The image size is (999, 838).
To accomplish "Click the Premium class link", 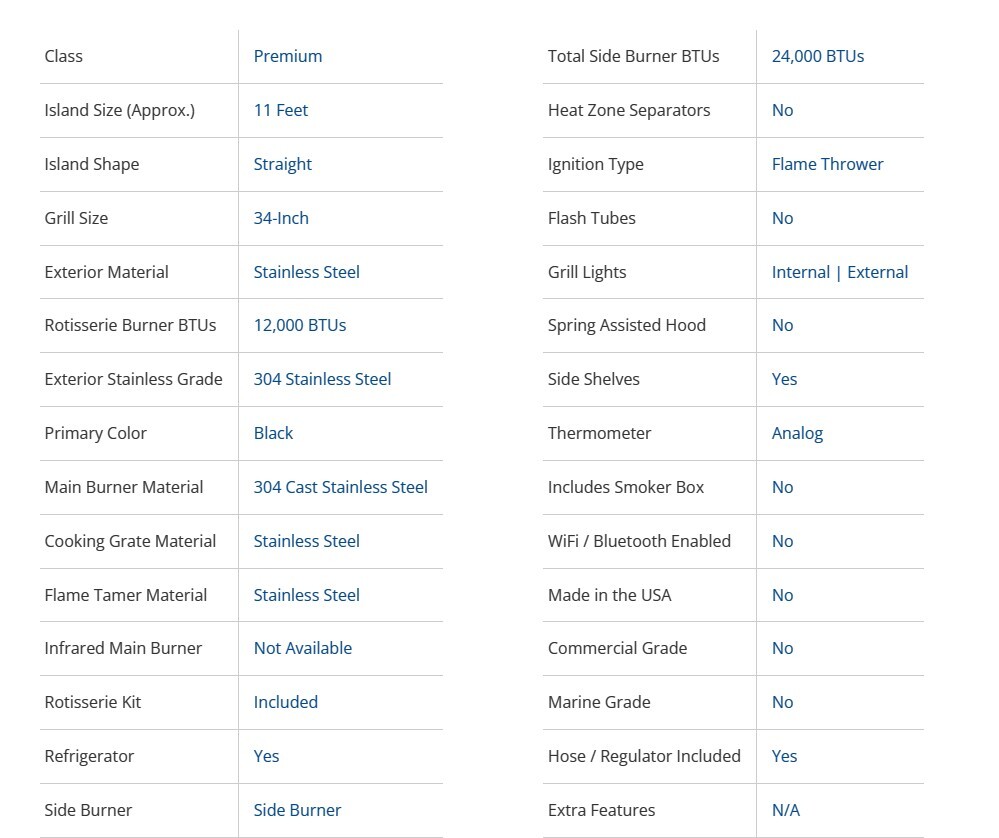I will [x=288, y=56].
